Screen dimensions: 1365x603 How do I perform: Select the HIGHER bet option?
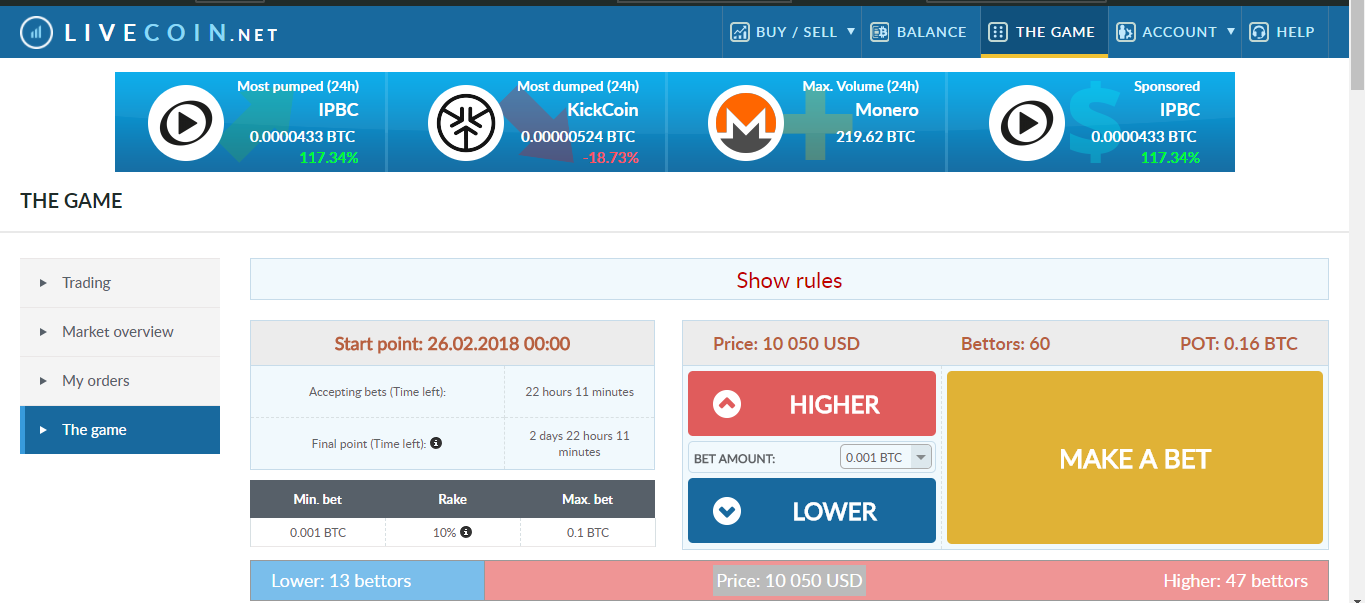812,404
